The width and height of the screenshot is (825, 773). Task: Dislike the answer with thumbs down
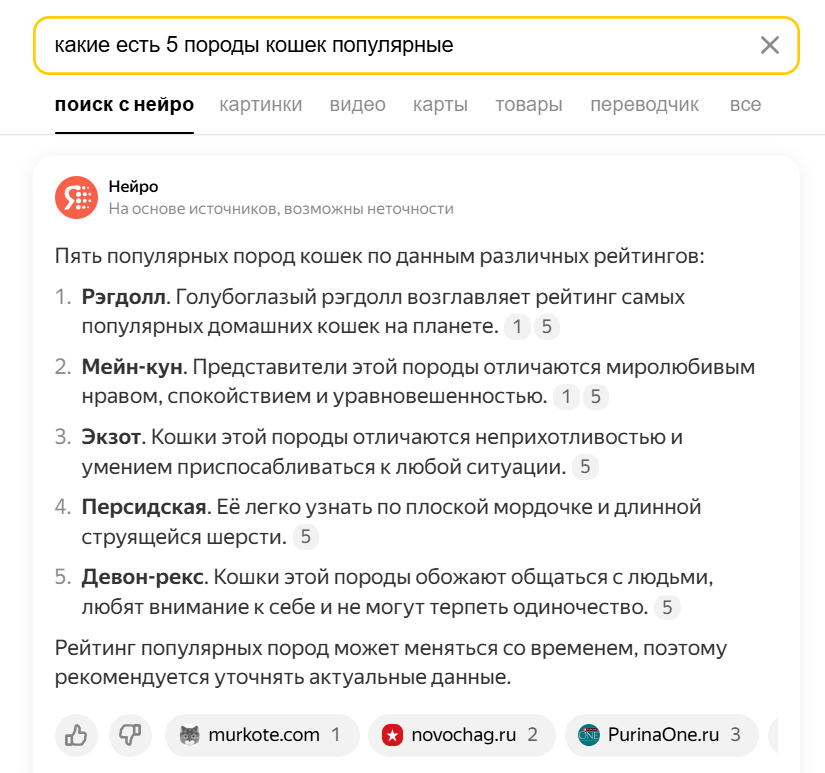point(130,736)
